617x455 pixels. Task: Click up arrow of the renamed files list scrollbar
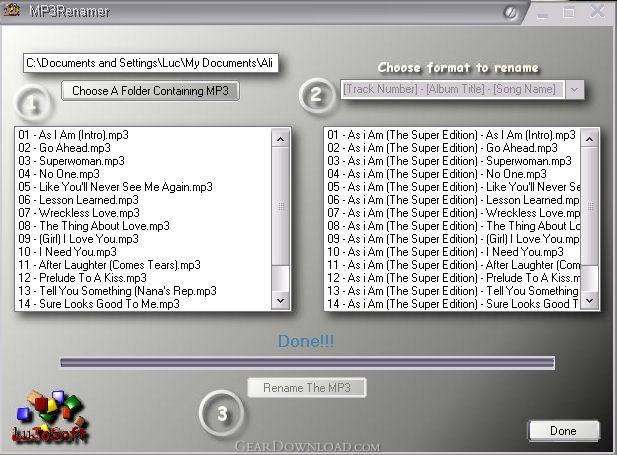coord(589,139)
